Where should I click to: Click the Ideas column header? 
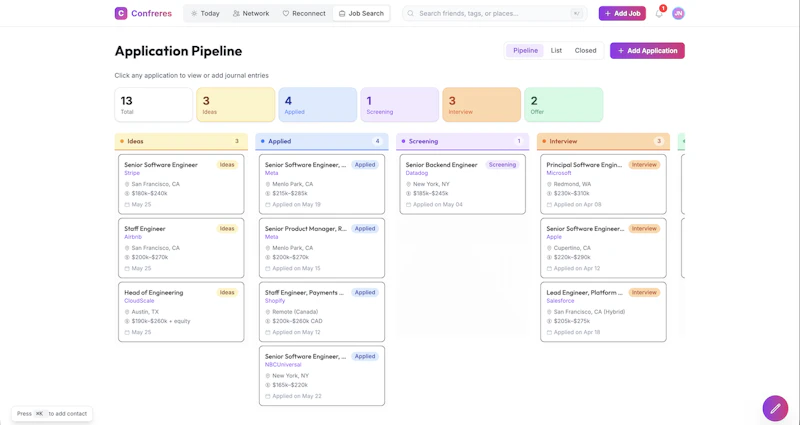(181, 141)
